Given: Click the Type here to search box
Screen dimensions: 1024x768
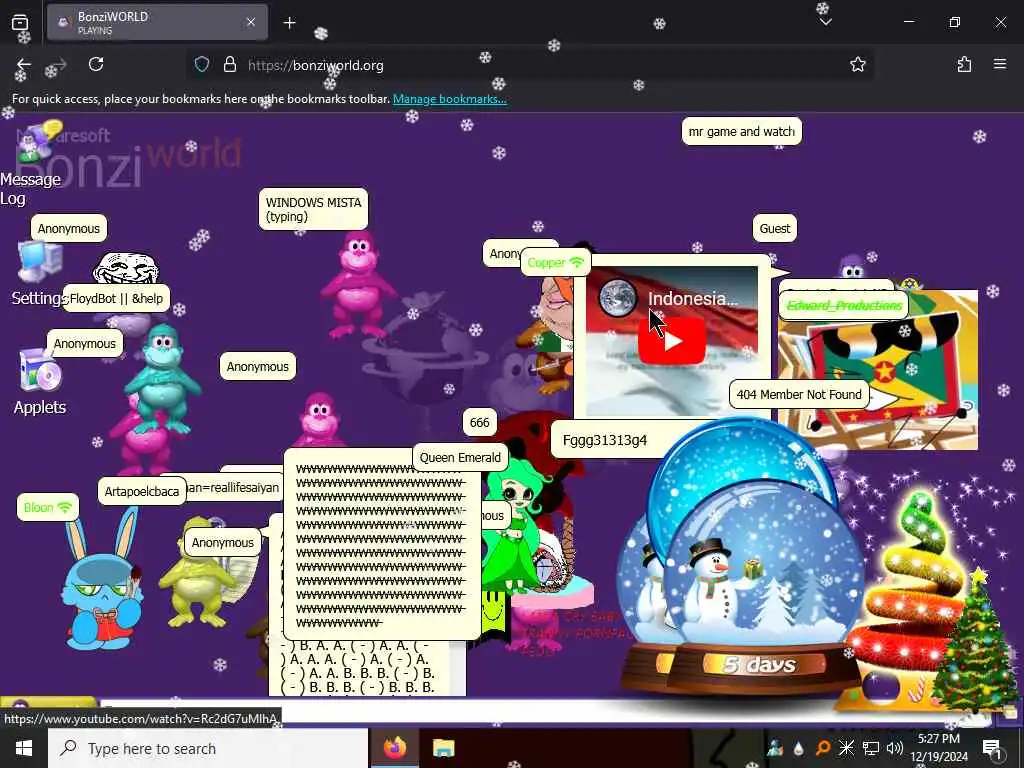Looking at the screenshot, I should (208, 748).
